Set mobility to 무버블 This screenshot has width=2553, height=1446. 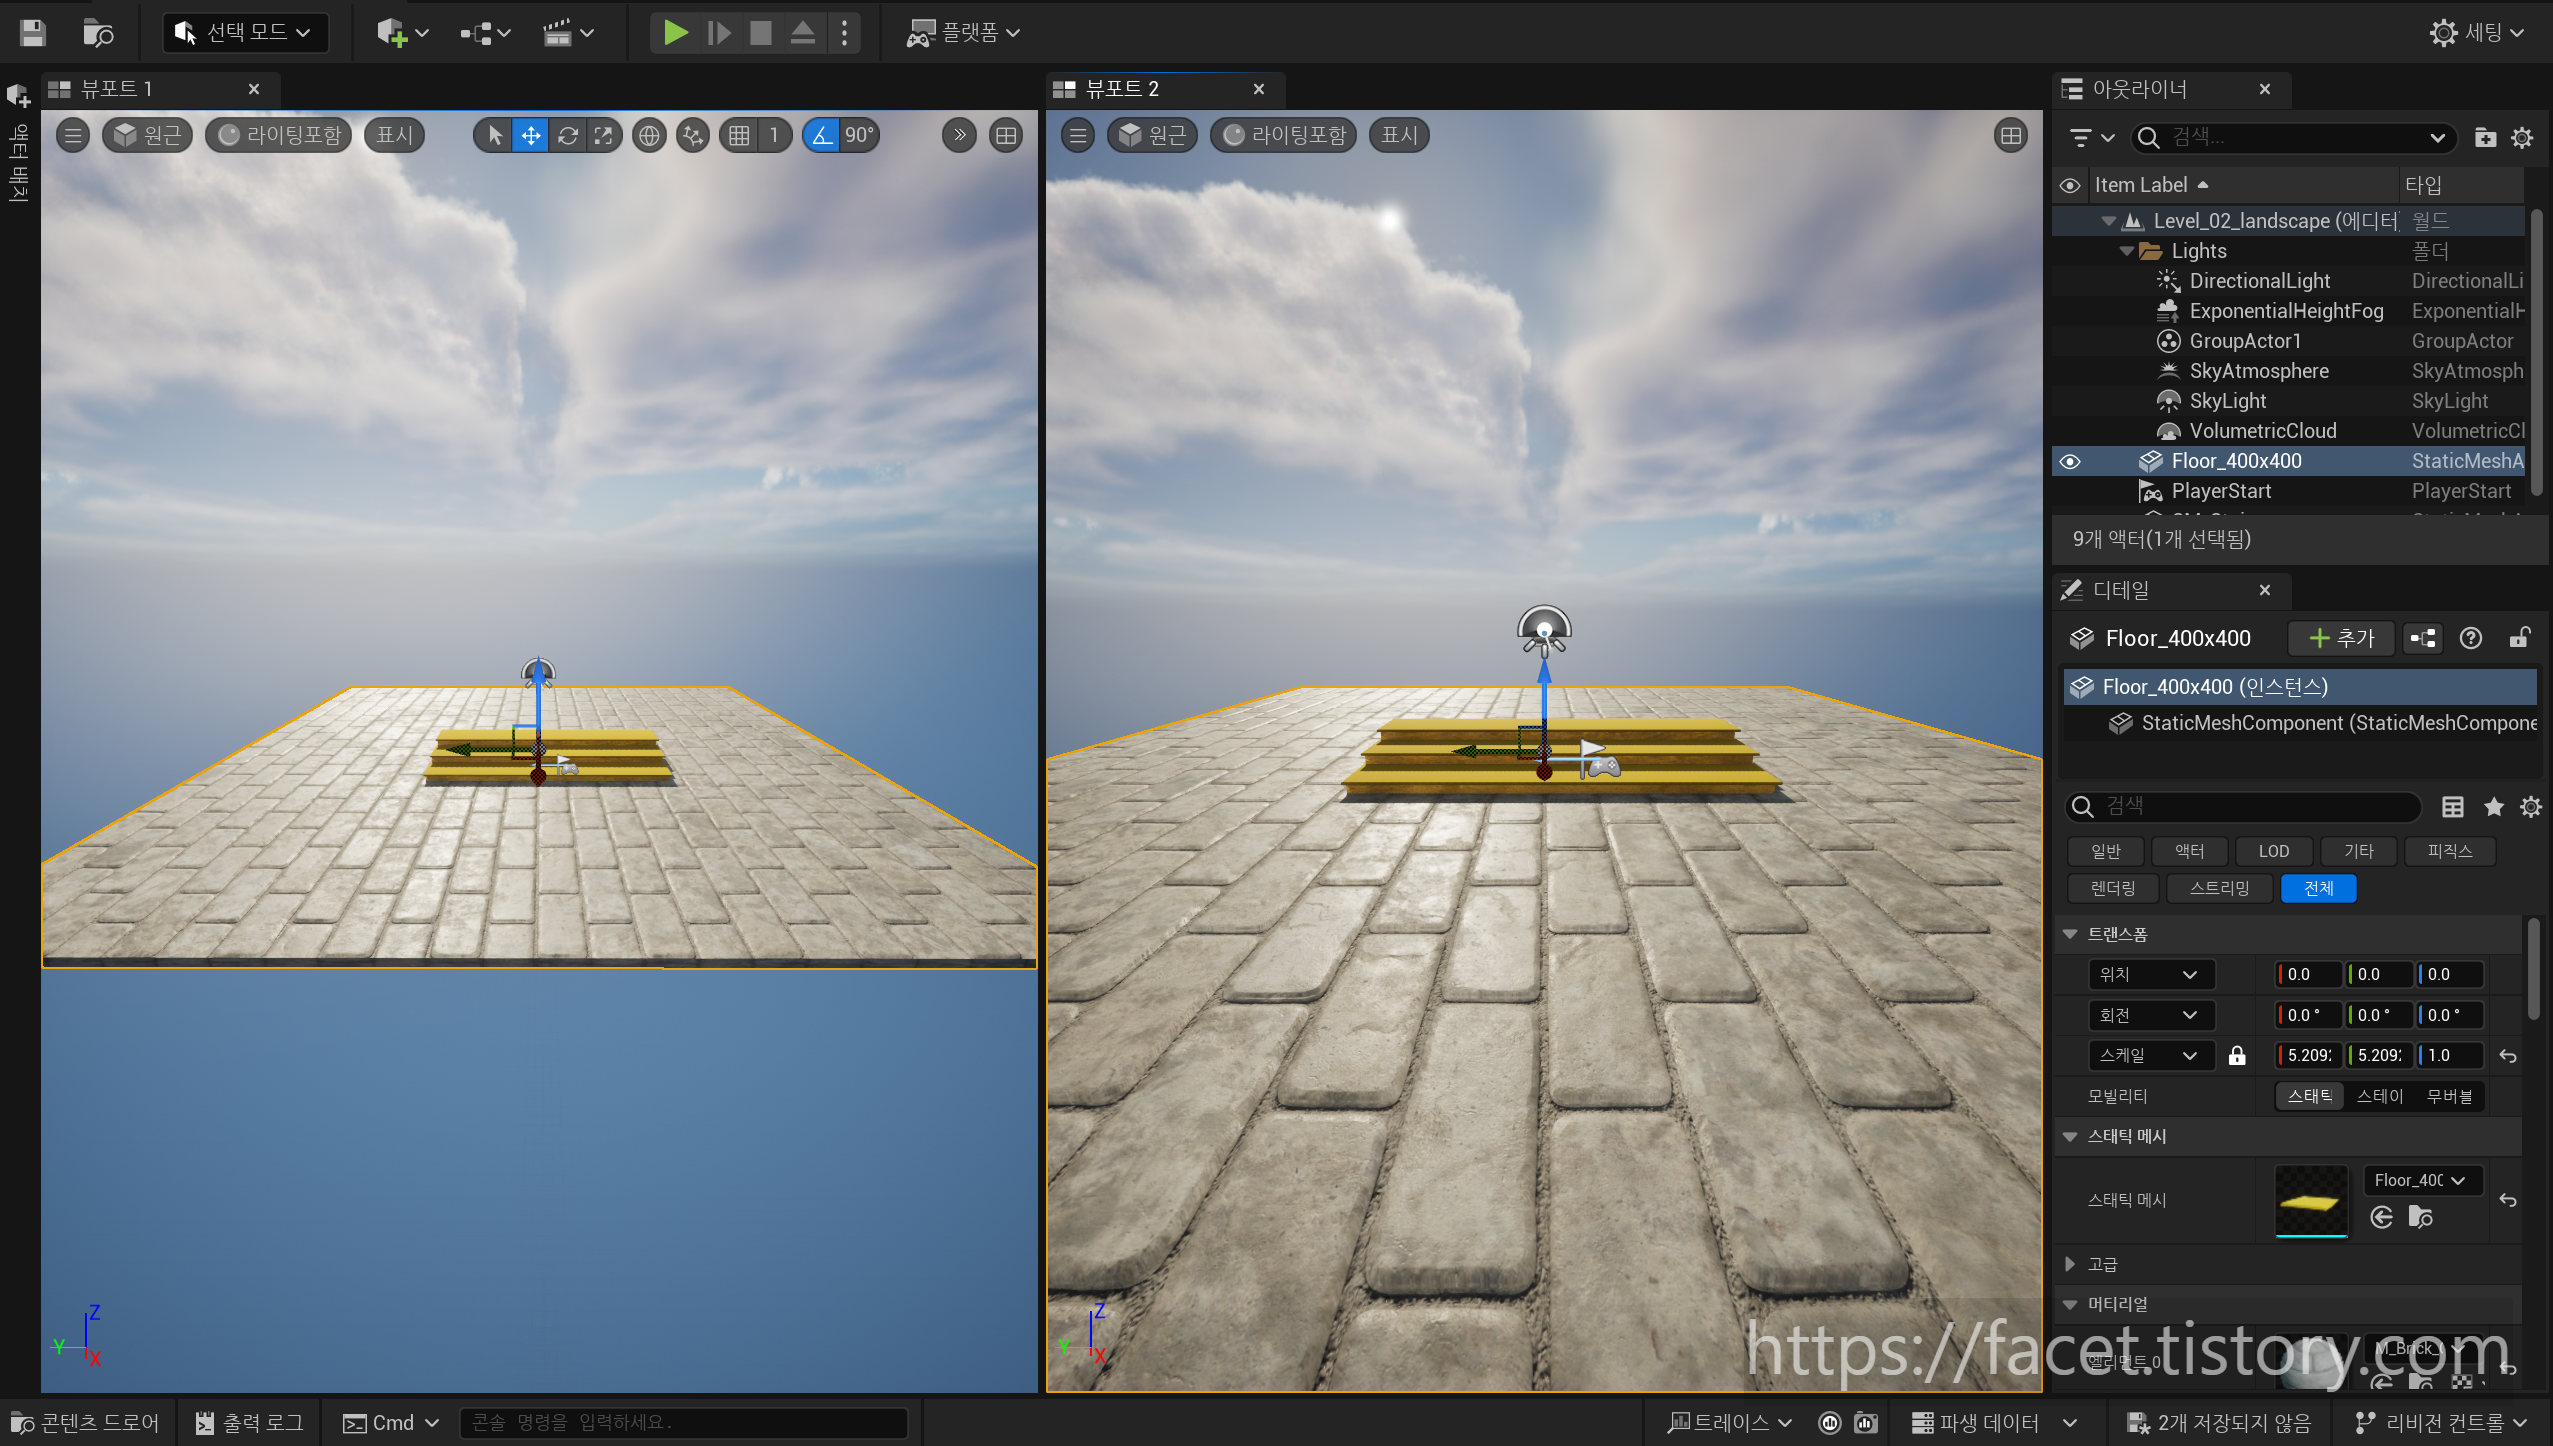(2449, 1096)
